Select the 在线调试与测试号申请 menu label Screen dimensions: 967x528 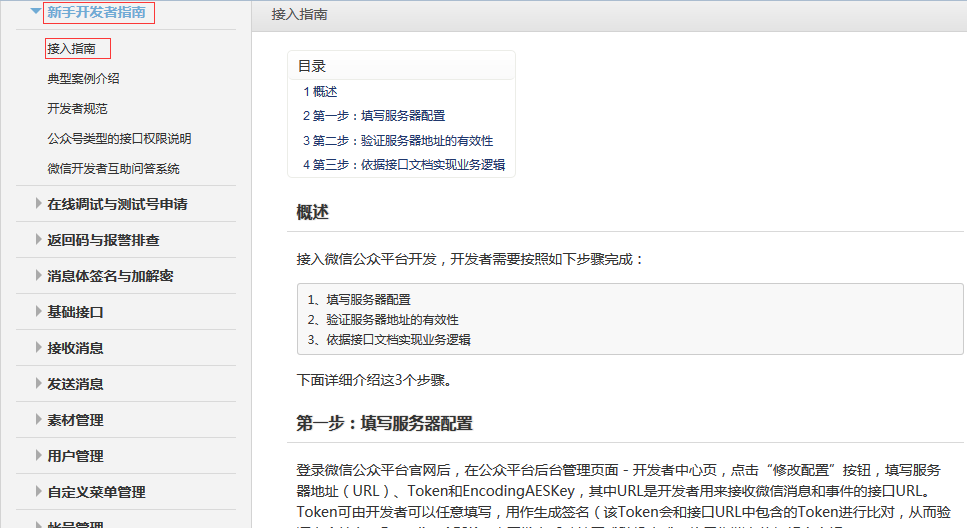(117, 204)
